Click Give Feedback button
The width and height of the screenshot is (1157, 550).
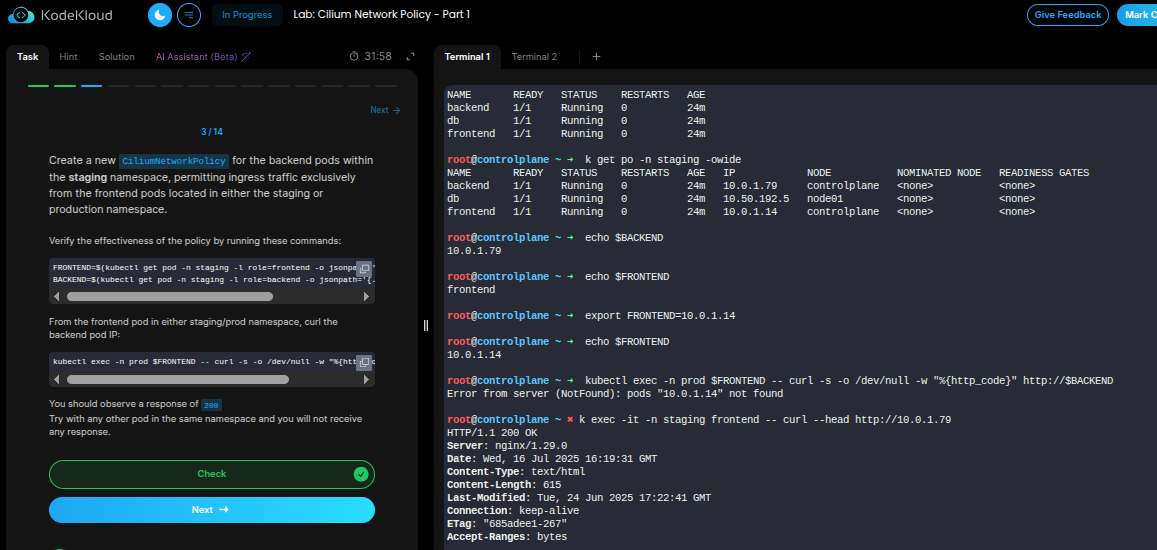click(1067, 15)
